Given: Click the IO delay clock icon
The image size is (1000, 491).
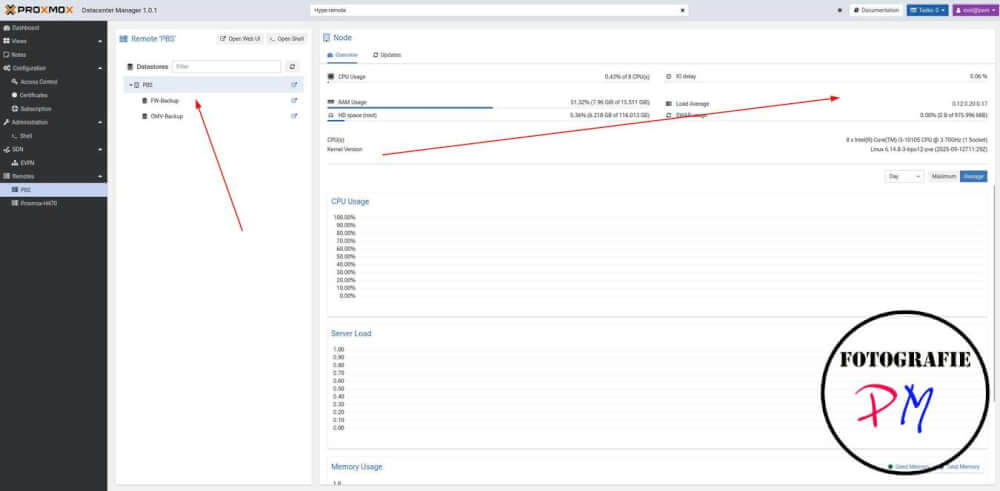Looking at the screenshot, I should pos(668,77).
